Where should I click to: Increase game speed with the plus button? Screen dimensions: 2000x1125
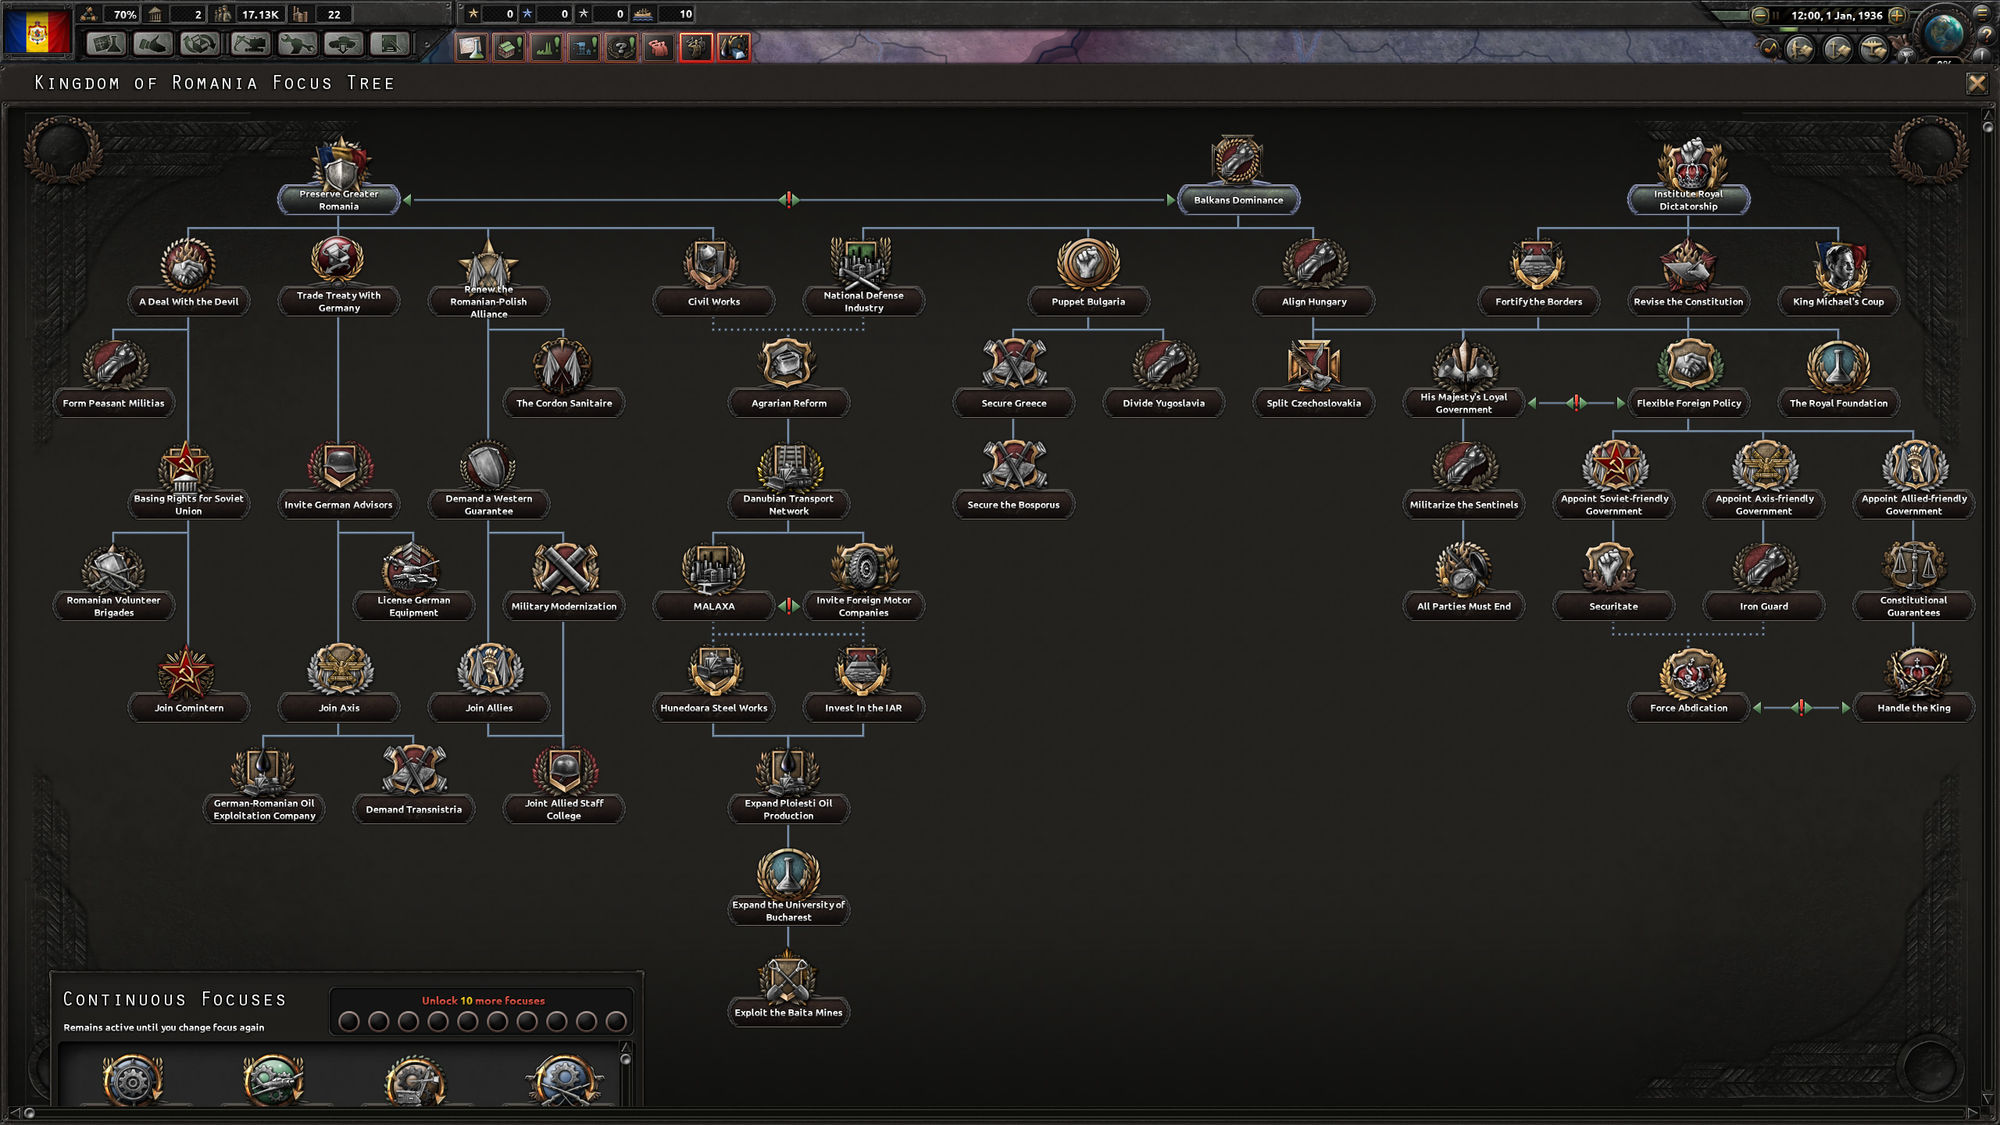tap(1897, 16)
